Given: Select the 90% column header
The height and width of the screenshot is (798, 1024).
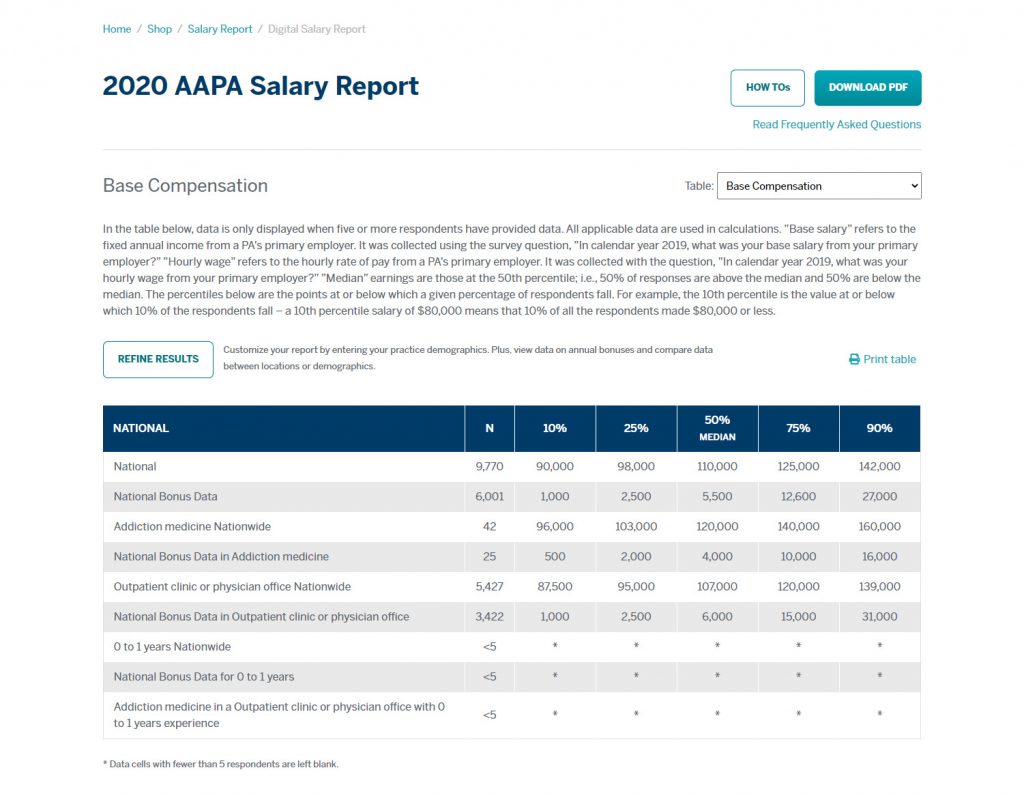Looking at the screenshot, I should pyautogui.click(x=880, y=428).
